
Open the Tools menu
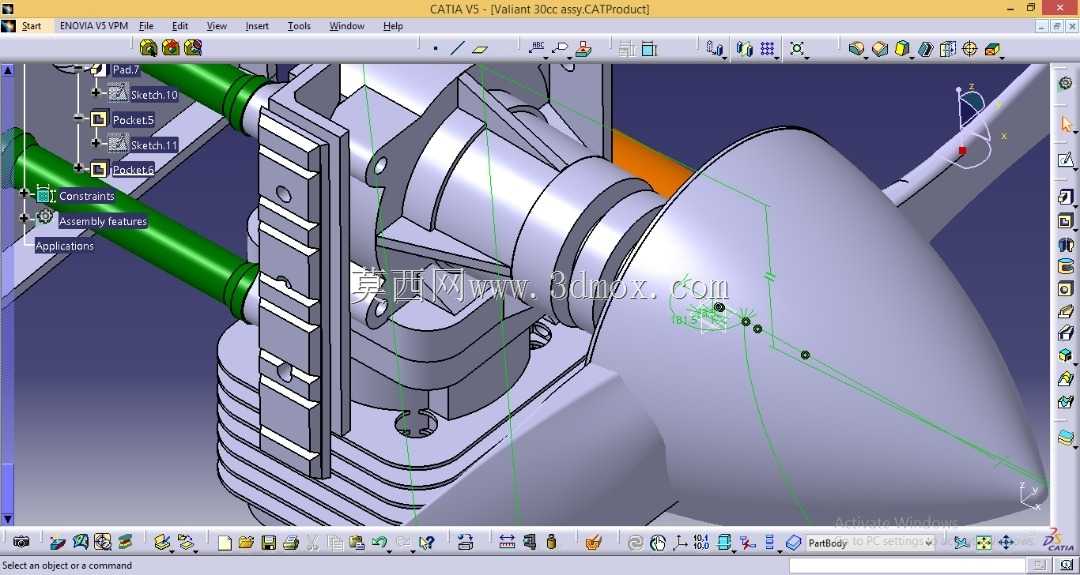299,26
